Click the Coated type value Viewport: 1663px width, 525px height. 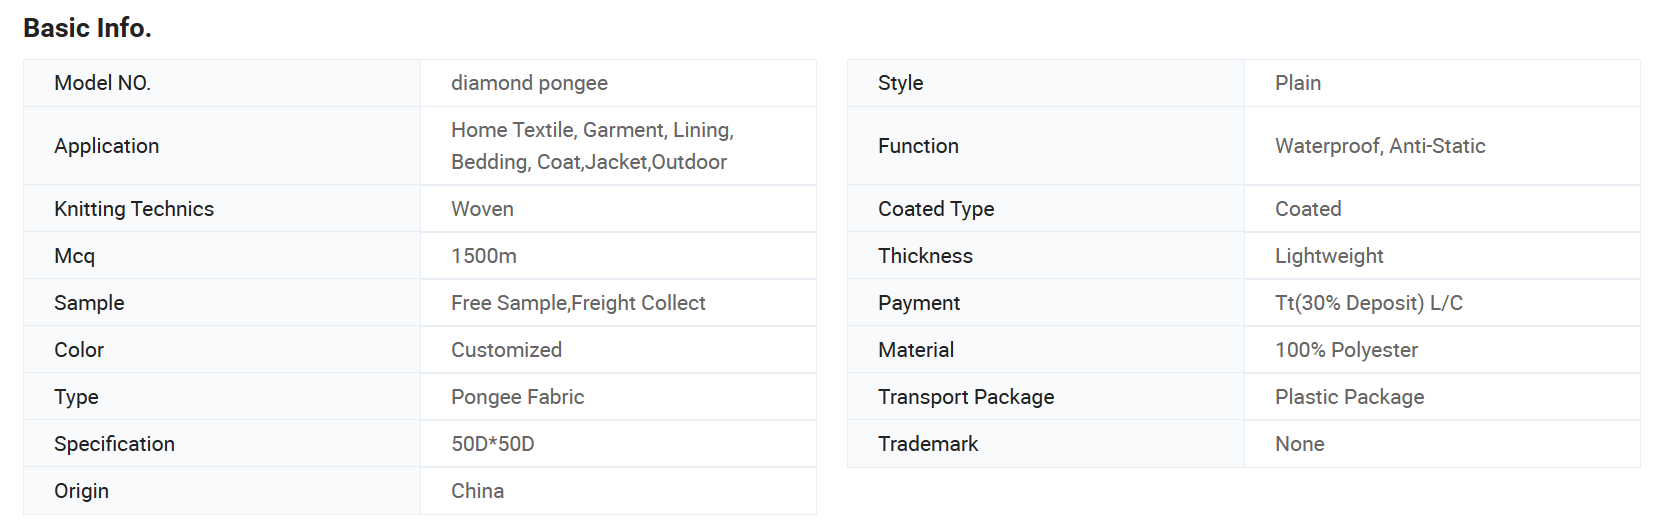[x=1308, y=209]
